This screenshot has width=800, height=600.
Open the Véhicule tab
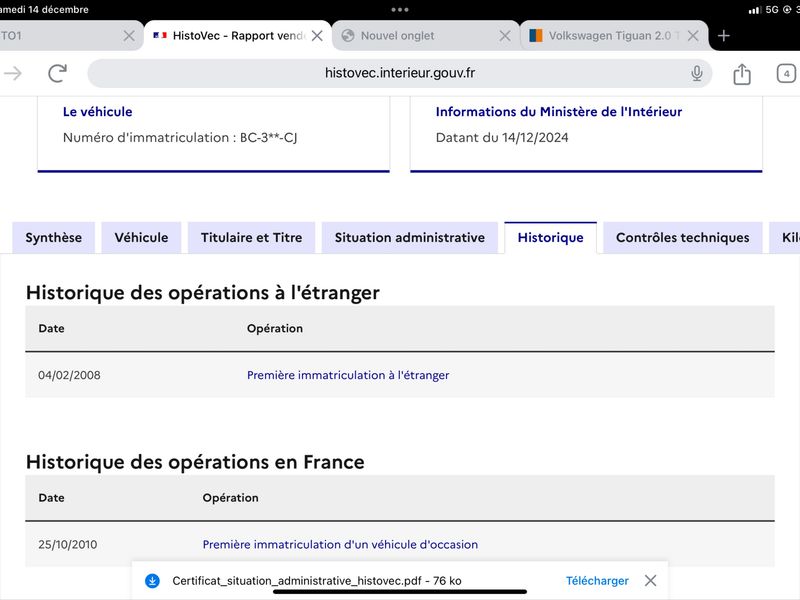click(x=141, y=238)
